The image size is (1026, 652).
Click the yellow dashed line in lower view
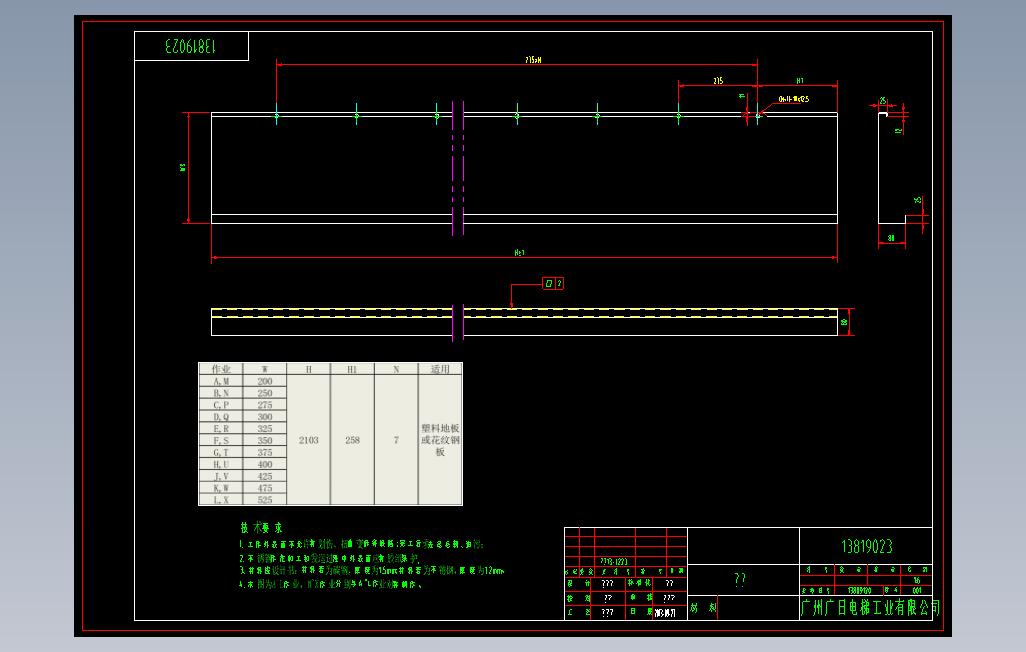tap(524, 313)
